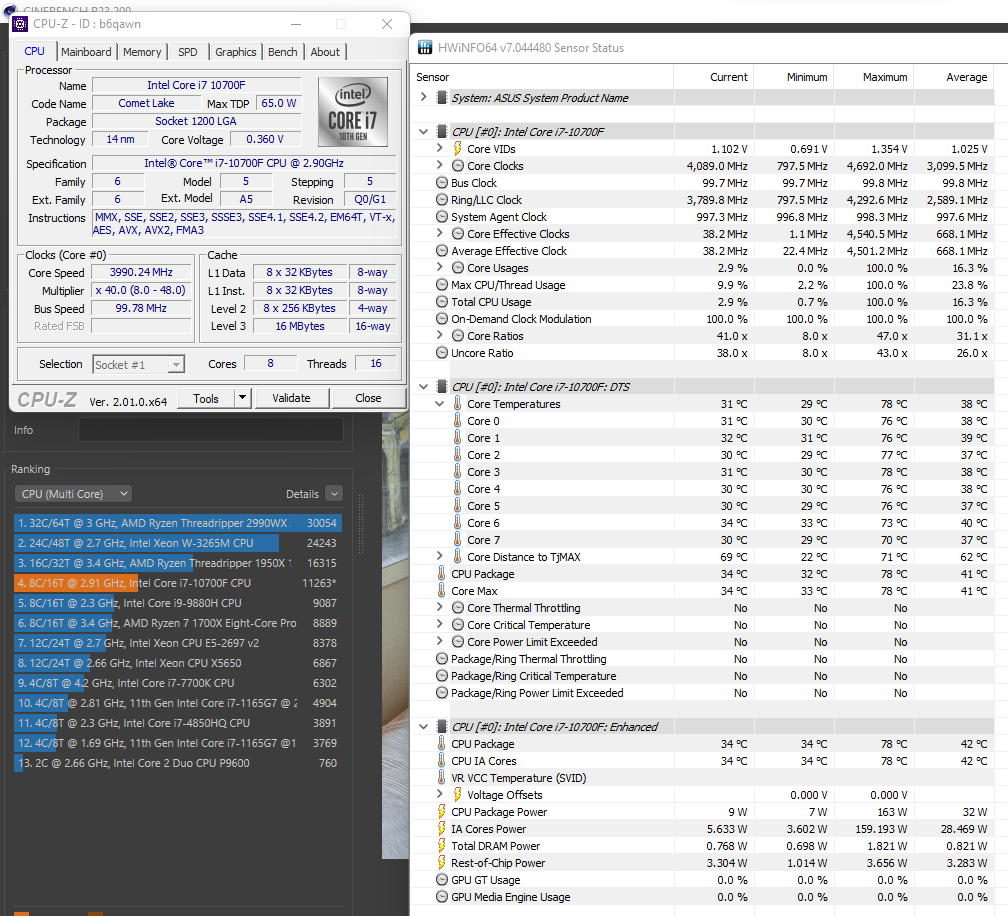This screenshot has height=916, width=1008.
Task: Click the HWiNFO64 window icon
Action: pos(425,48)
